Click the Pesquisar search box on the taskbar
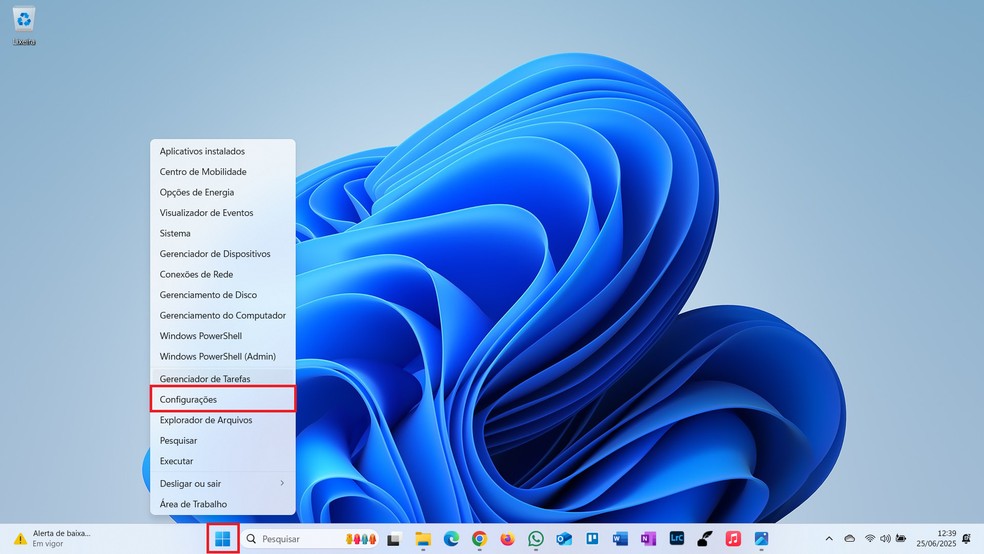 (x=300, y=539)
